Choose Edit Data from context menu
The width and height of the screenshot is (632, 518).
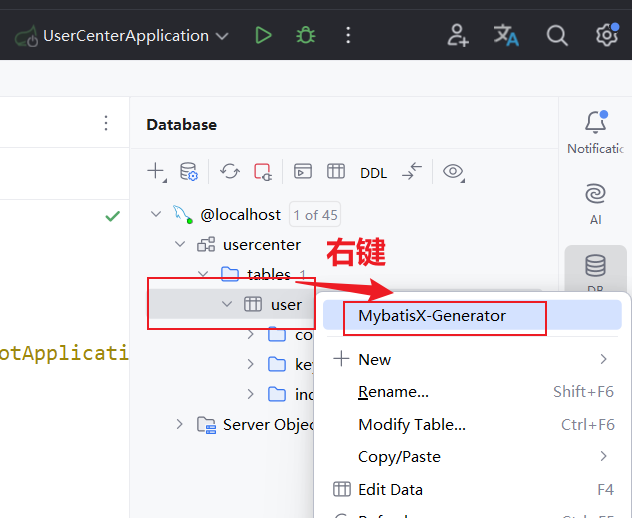coord(472,489)
